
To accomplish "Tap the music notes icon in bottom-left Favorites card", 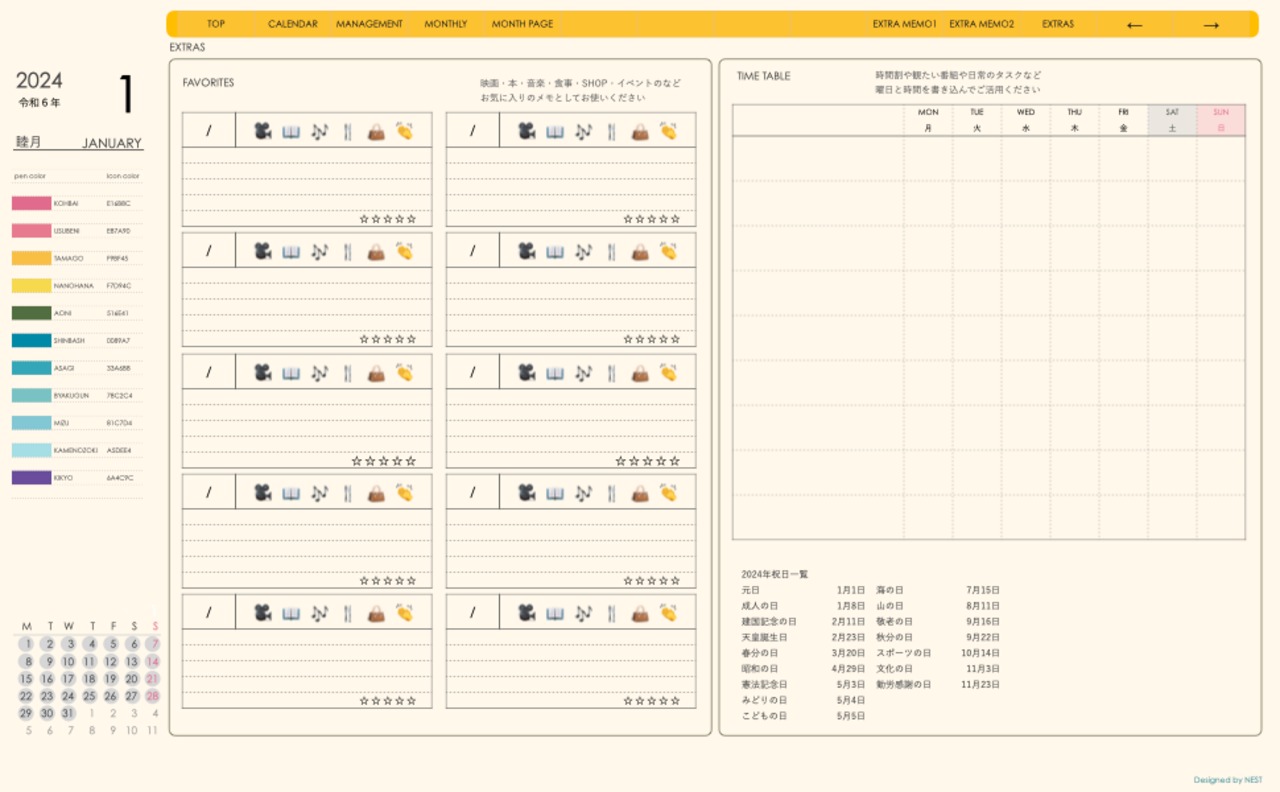I will (319, 613).
